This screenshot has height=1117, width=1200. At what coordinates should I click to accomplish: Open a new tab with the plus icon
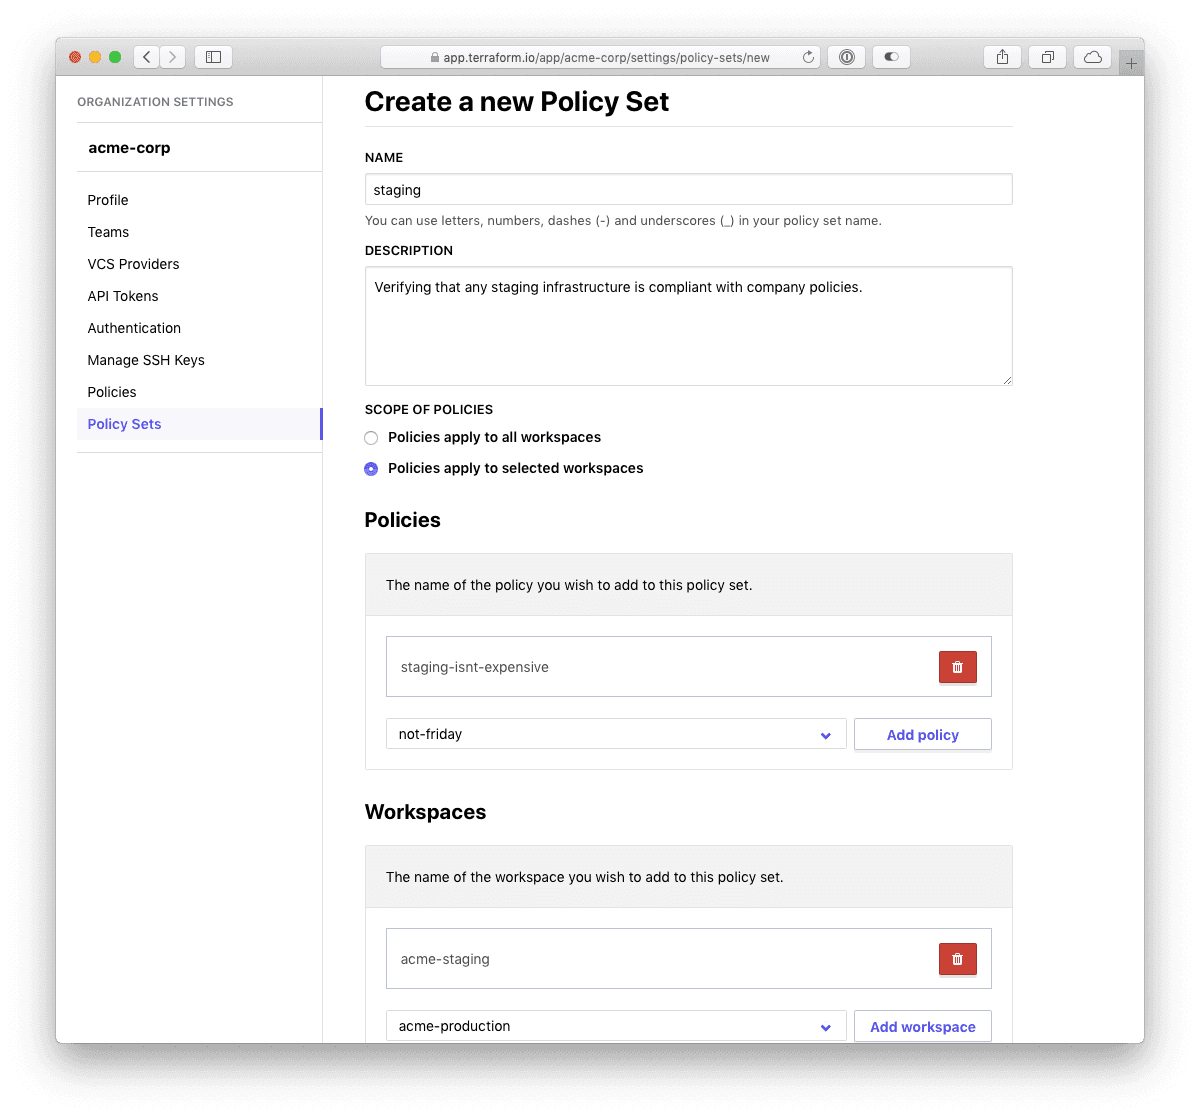1131,61
